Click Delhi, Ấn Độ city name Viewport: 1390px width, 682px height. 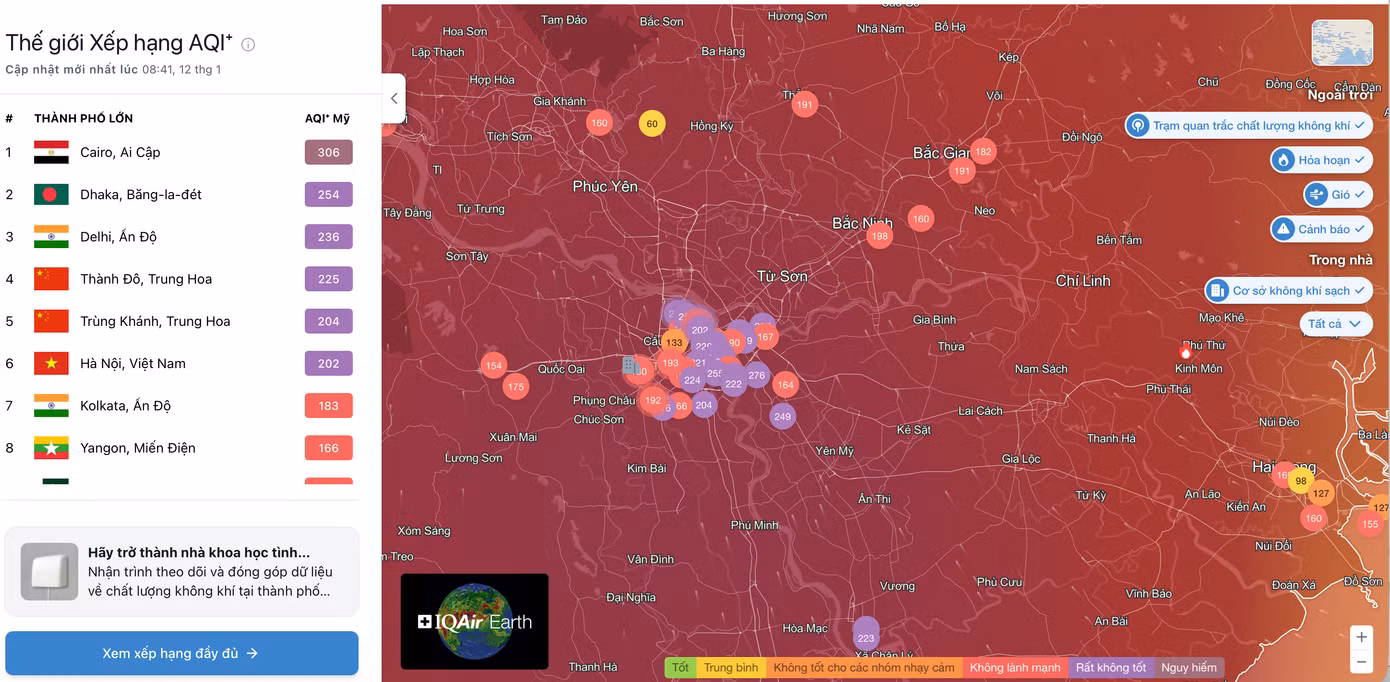point(118,237)
